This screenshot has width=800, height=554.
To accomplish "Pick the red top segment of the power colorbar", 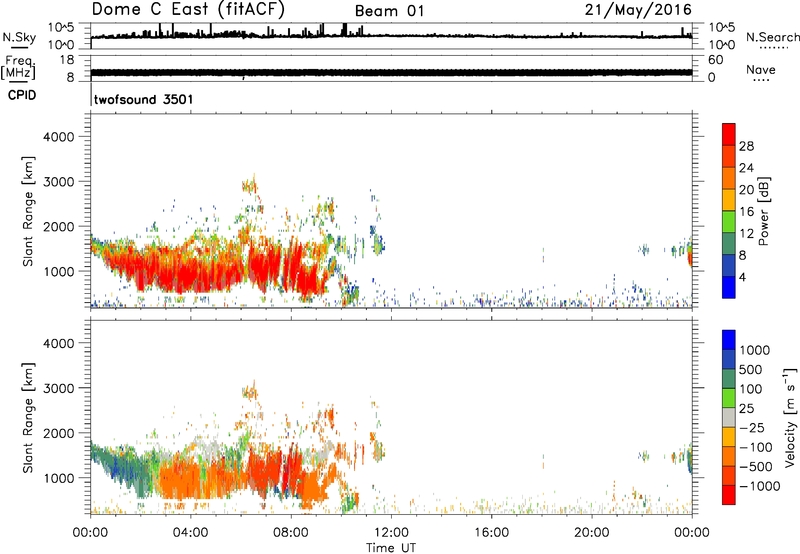I will [x=729, y=135].
